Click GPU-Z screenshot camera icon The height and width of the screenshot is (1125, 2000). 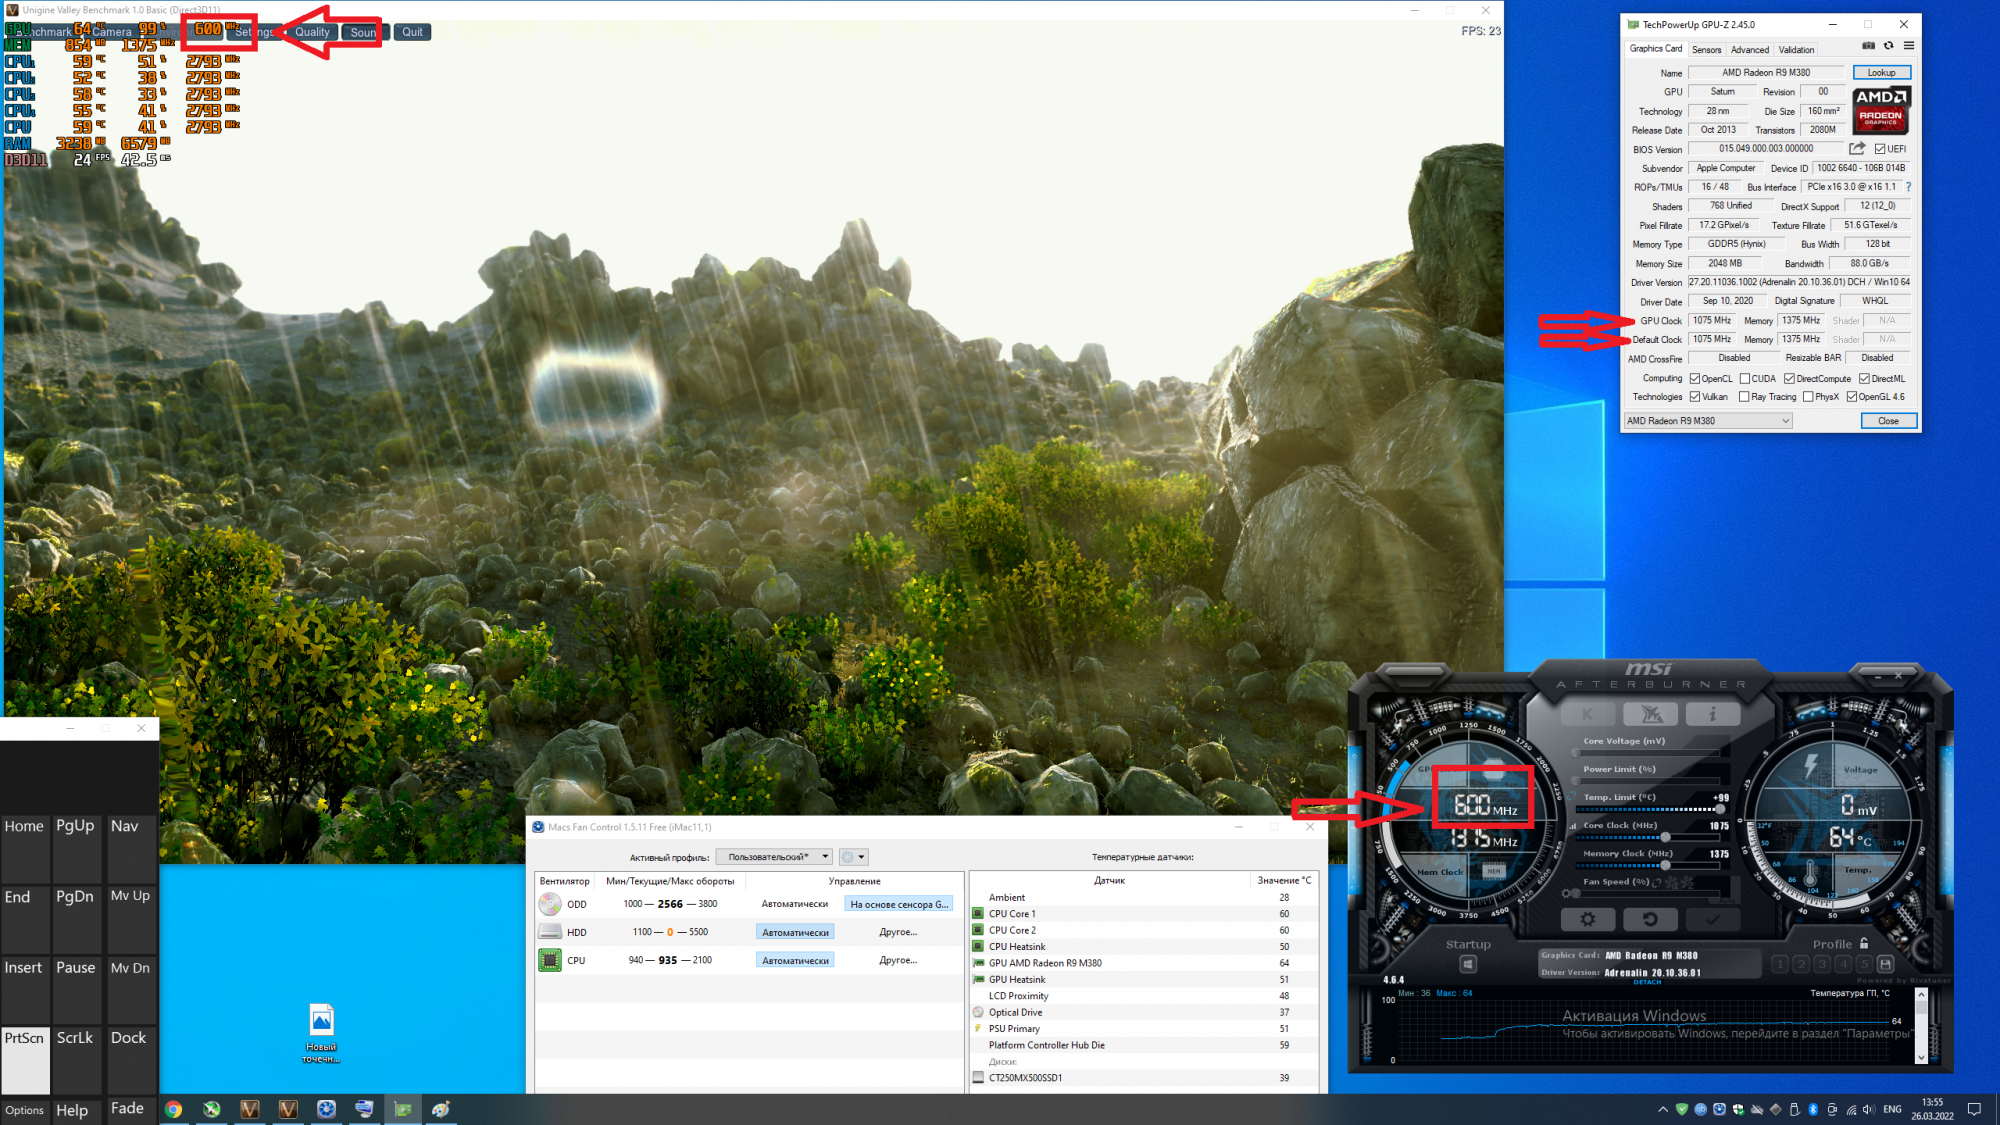click(1868, 46)
